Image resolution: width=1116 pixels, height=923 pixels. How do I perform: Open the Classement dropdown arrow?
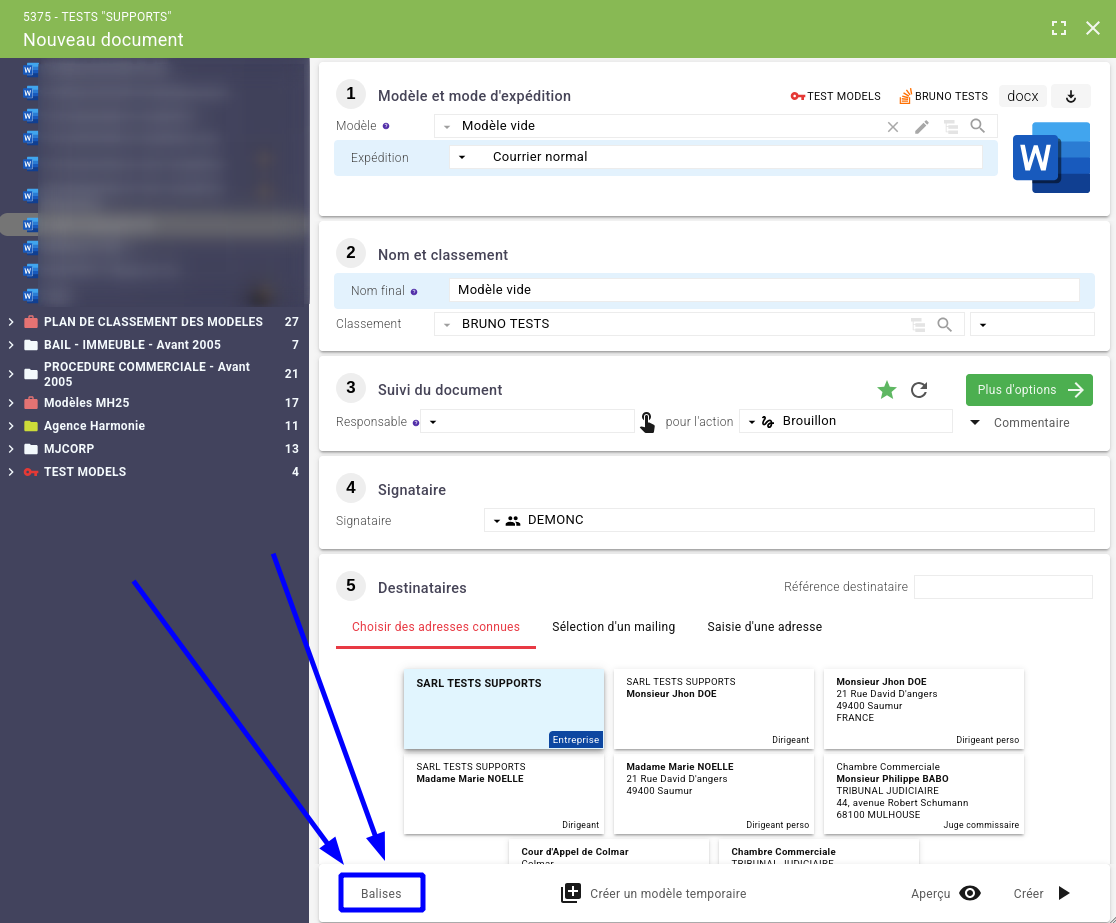(447, 325)
